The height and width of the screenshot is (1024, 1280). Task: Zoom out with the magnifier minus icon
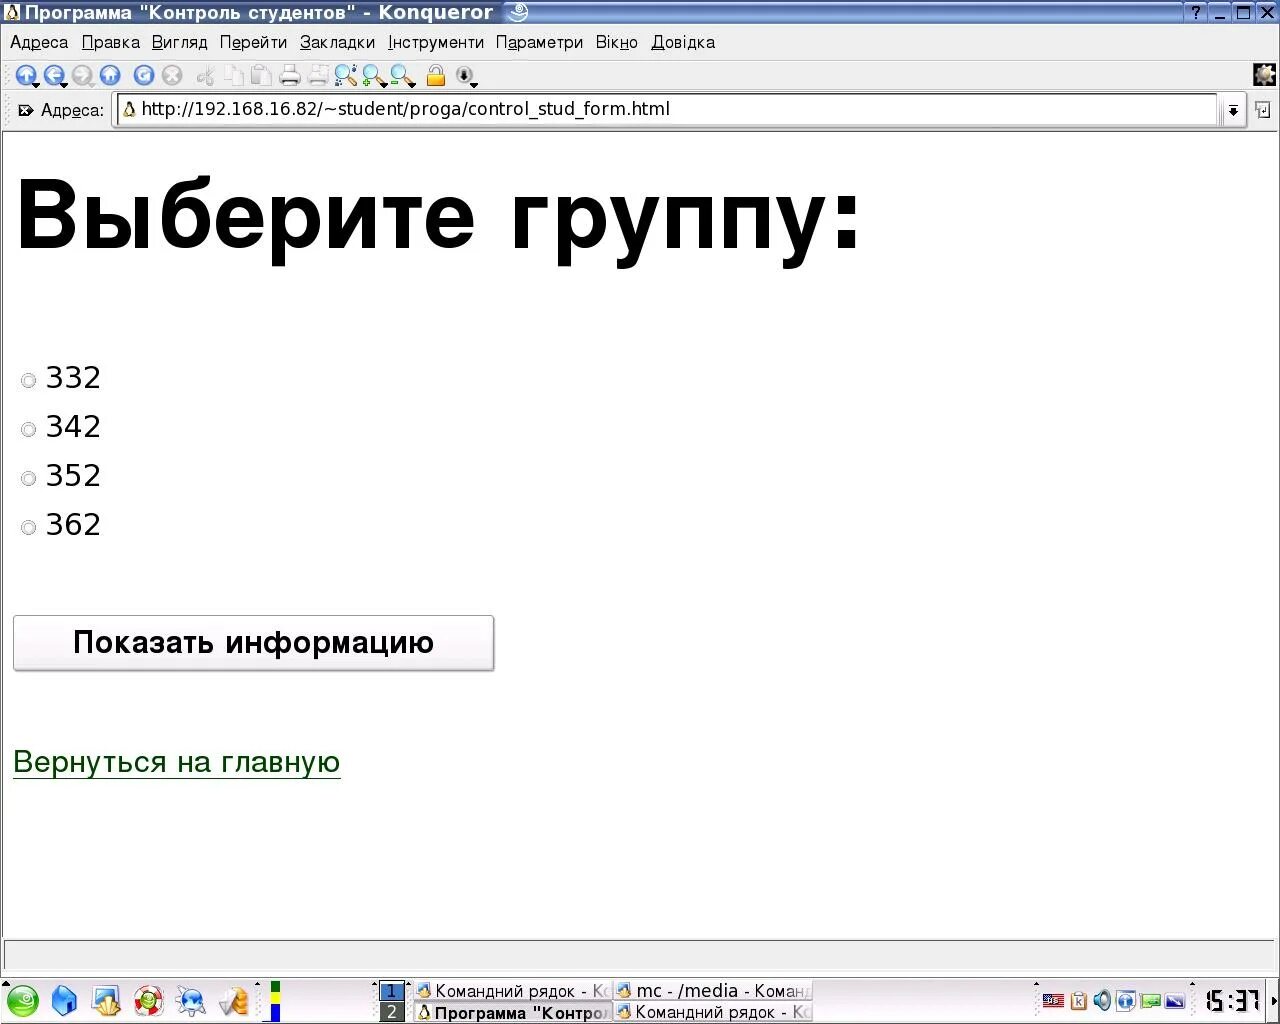pyautogui.click(x=402, y=75)
